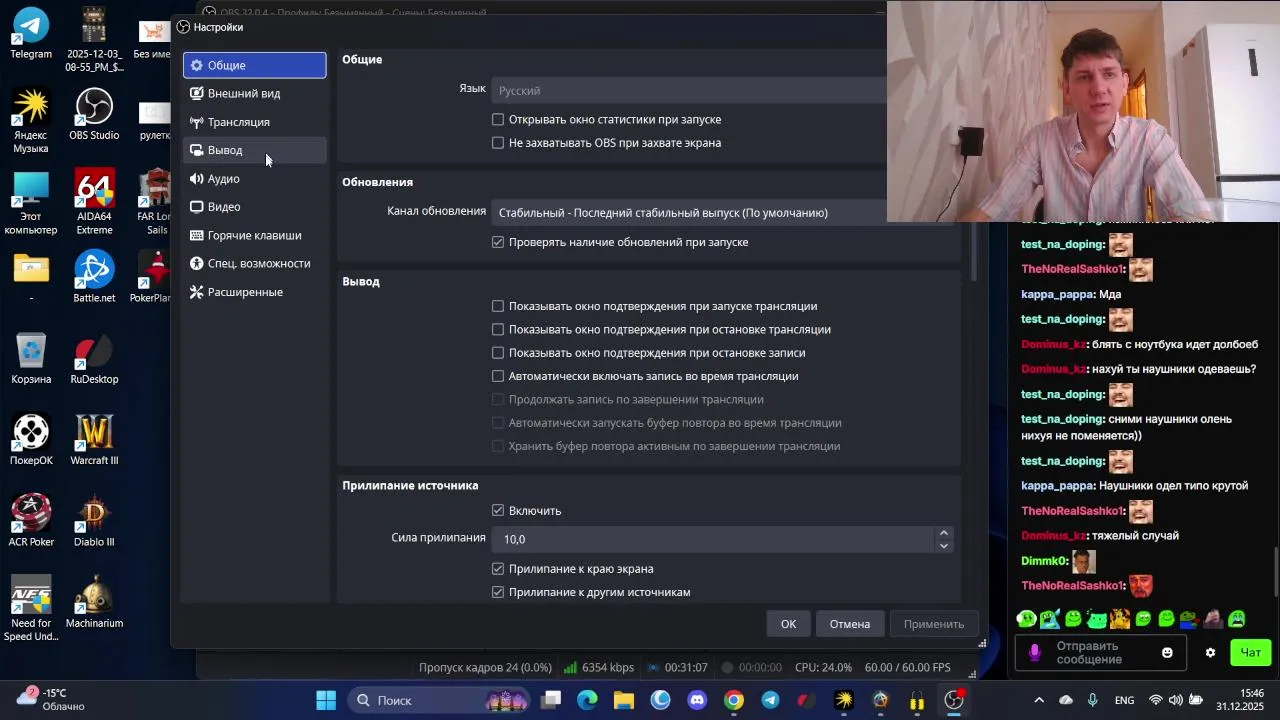Click the CPU: 24.0% status text

pyautogui.click(x=823, y=667)
